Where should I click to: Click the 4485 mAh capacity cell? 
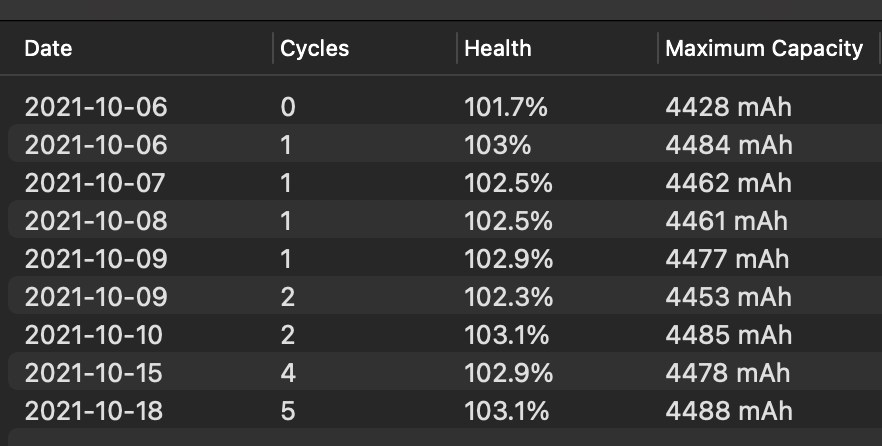(x=728, y=335)
